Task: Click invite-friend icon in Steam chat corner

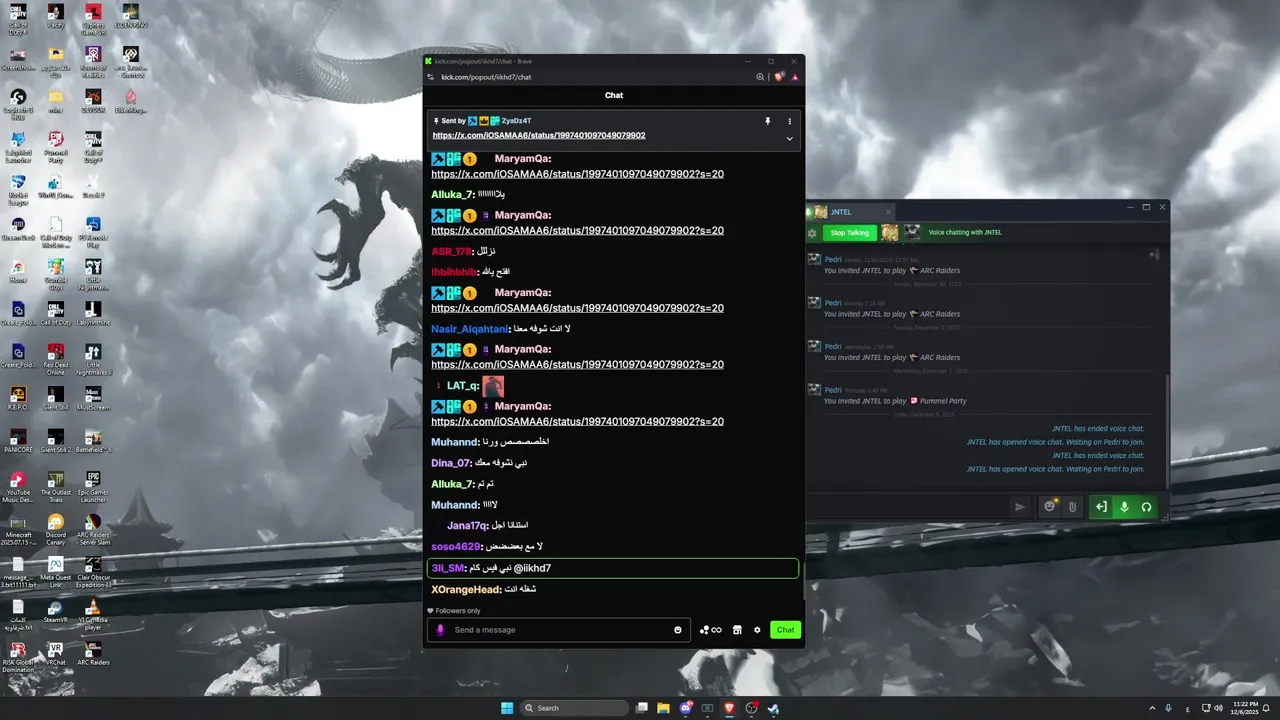Action: click(x=1155, y=255)
